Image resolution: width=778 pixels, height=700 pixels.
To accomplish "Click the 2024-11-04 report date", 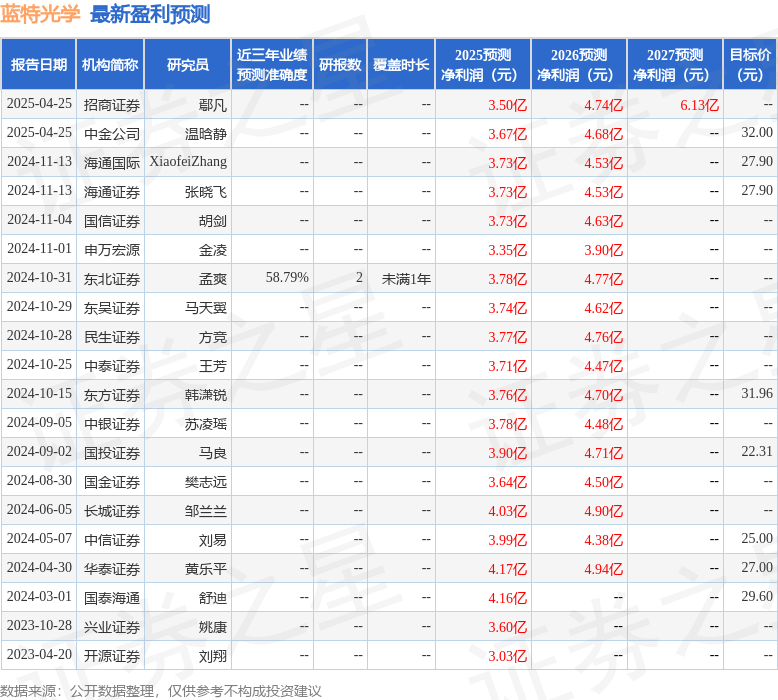I will coord(39,219).
